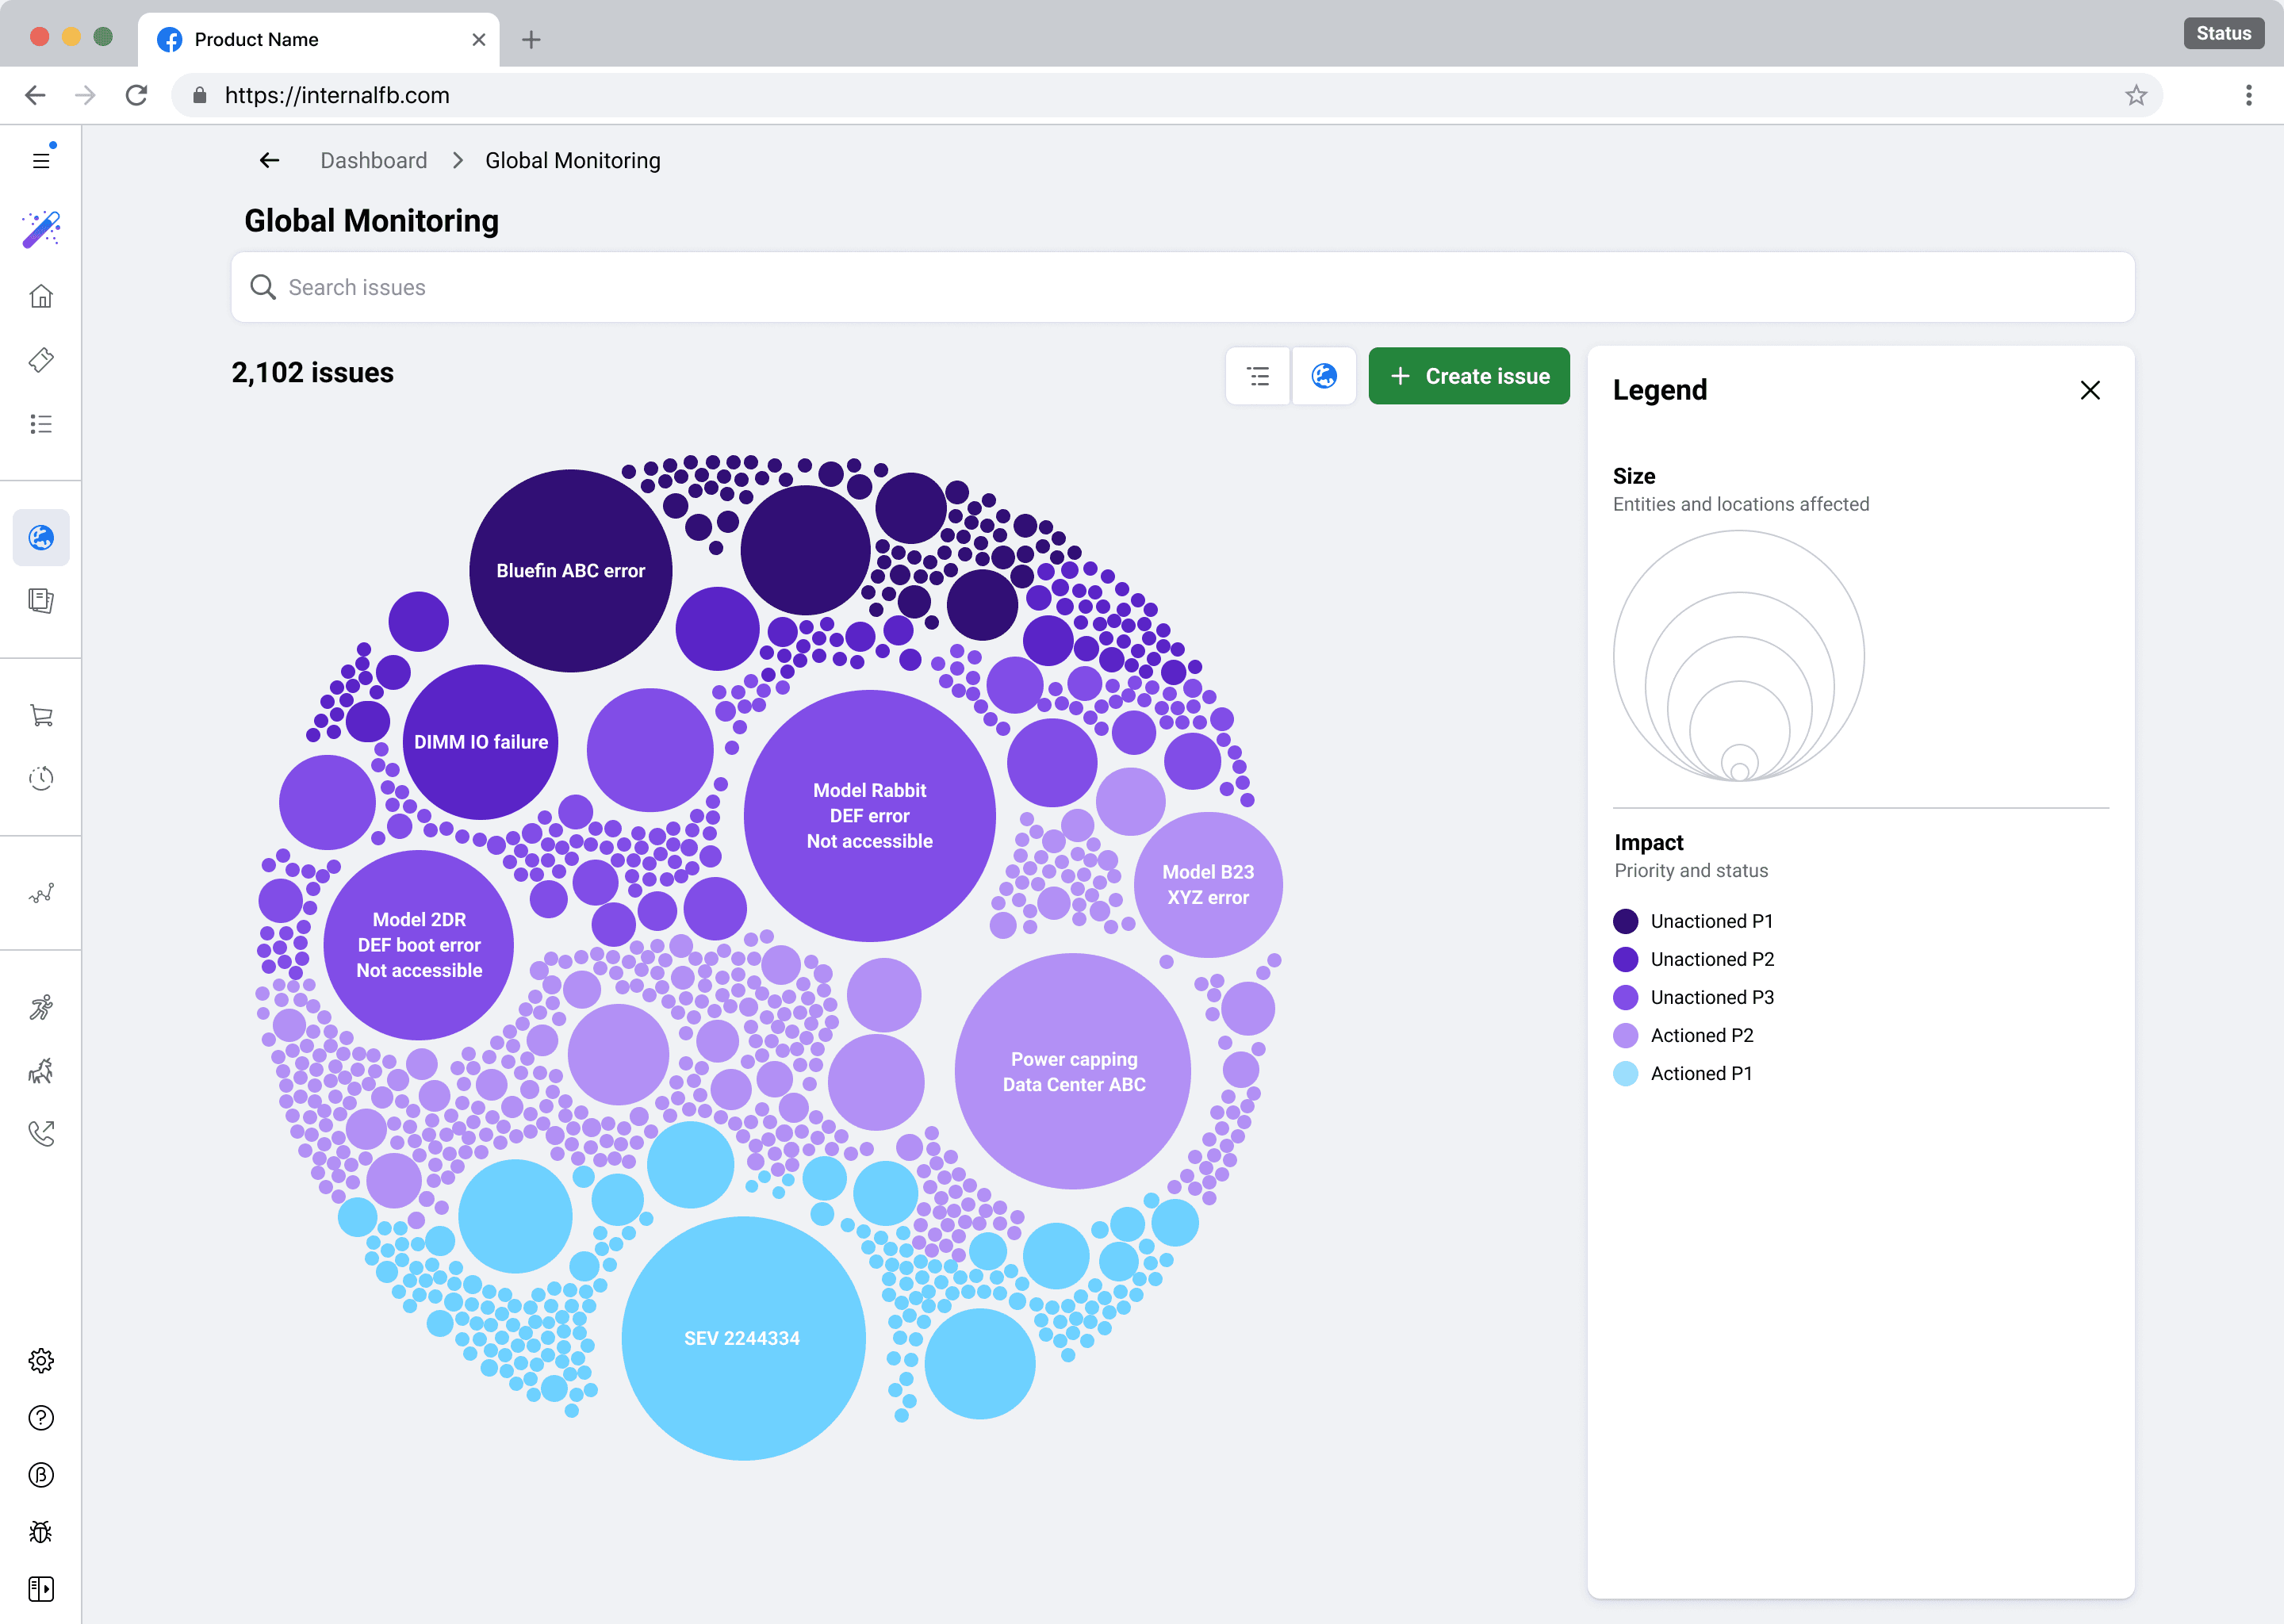Open the browser three-dot menu

pos(2248,95)
